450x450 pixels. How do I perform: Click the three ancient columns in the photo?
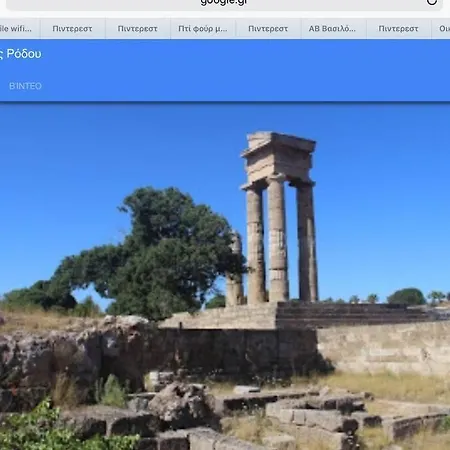279,218
